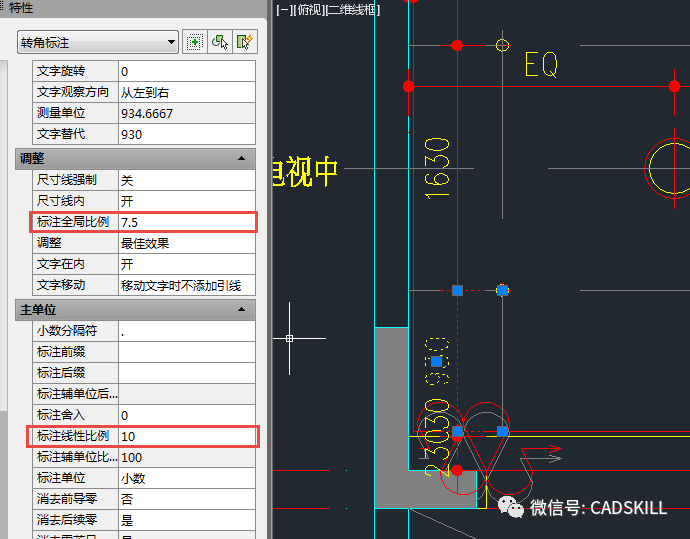Click the 文字移动 value field
Viewport: 690px width, 539px height.
(187, 285)
